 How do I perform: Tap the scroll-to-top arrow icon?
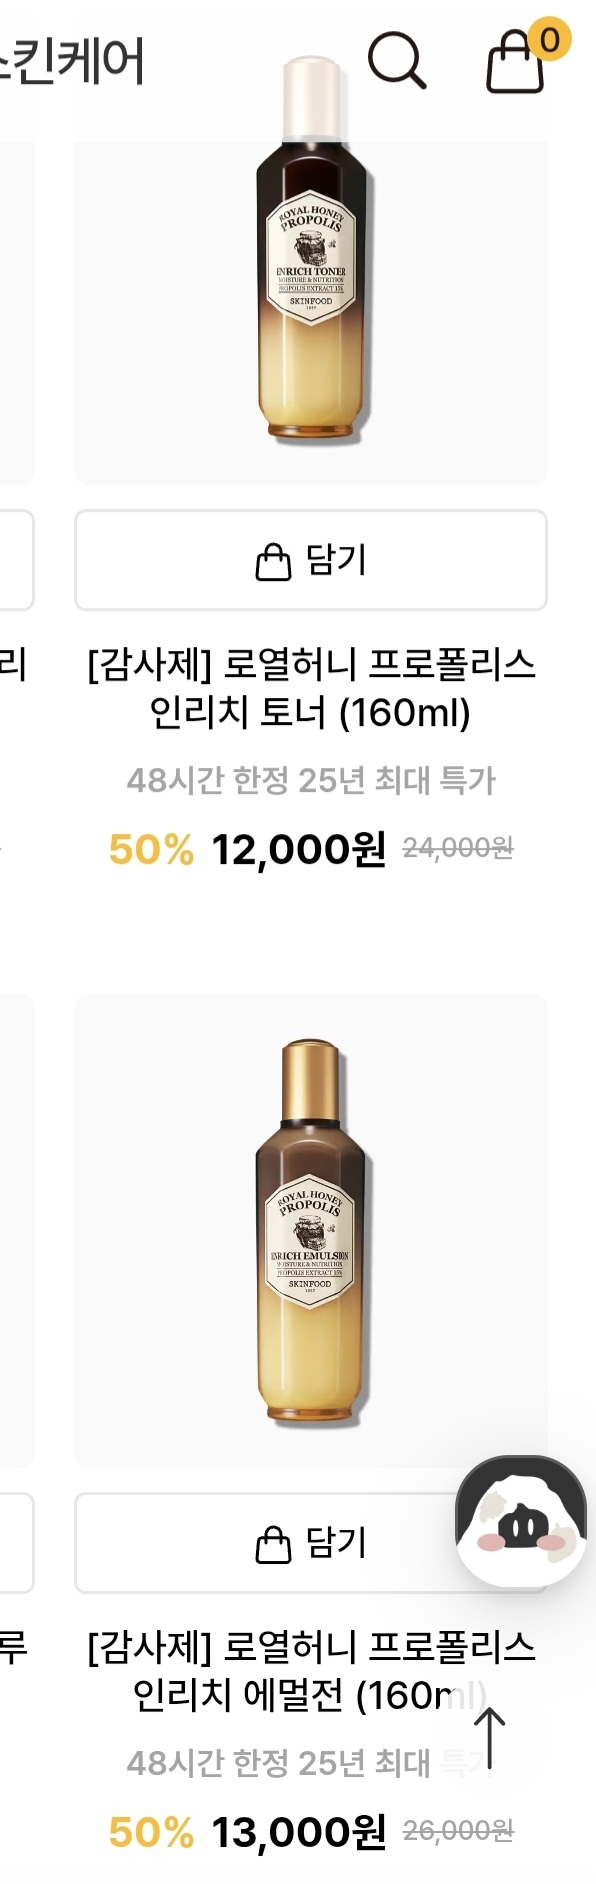489,1738
